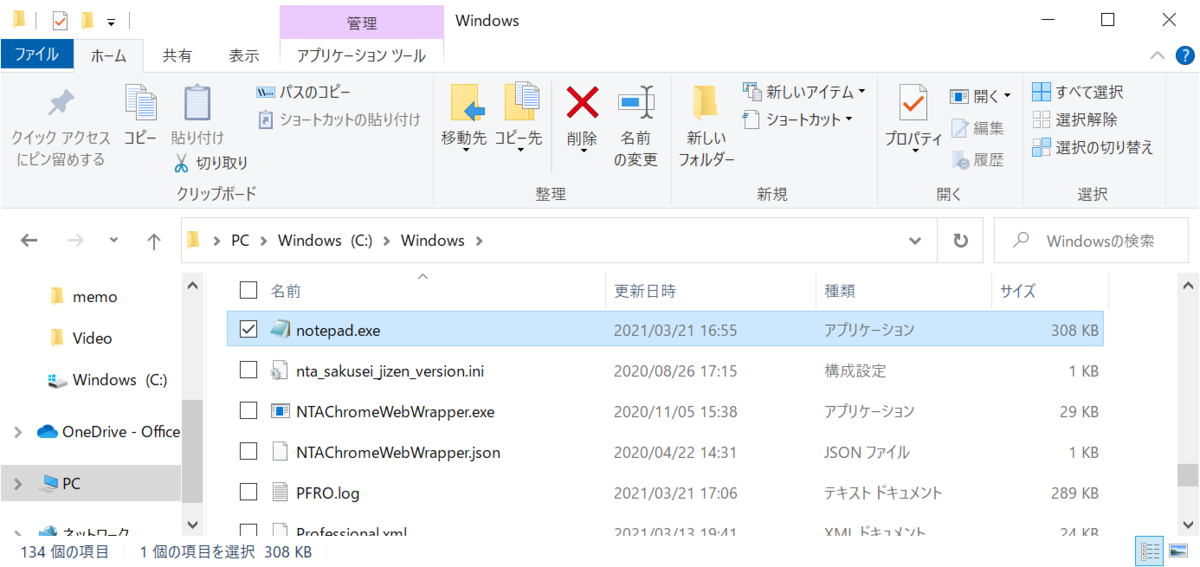
Task: Create 新しいフォルダー (New folder)
Action: pos(706,127)
